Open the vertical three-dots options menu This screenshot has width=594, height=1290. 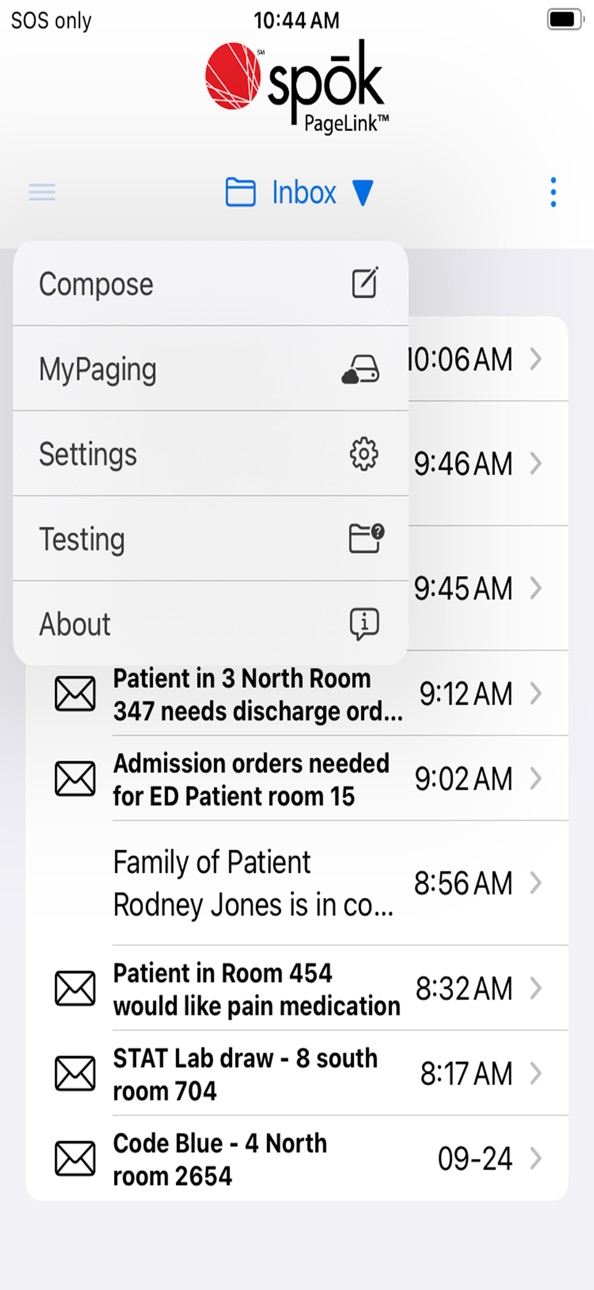[x=553, y=192]
